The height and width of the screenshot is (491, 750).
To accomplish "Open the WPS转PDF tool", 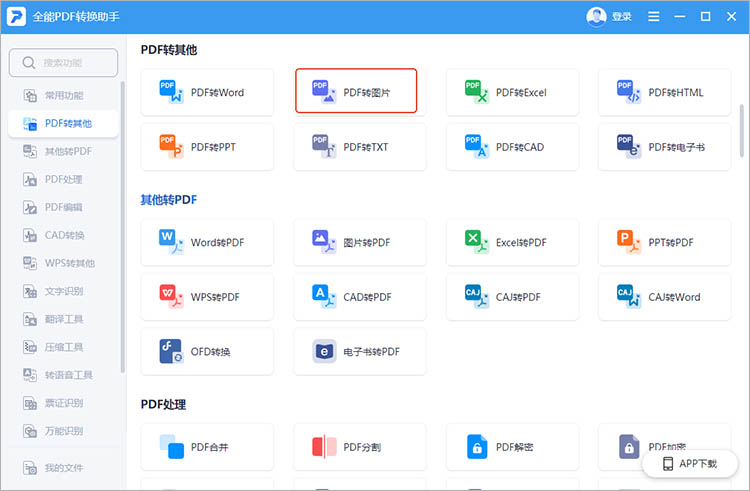I will pos(207,297).
